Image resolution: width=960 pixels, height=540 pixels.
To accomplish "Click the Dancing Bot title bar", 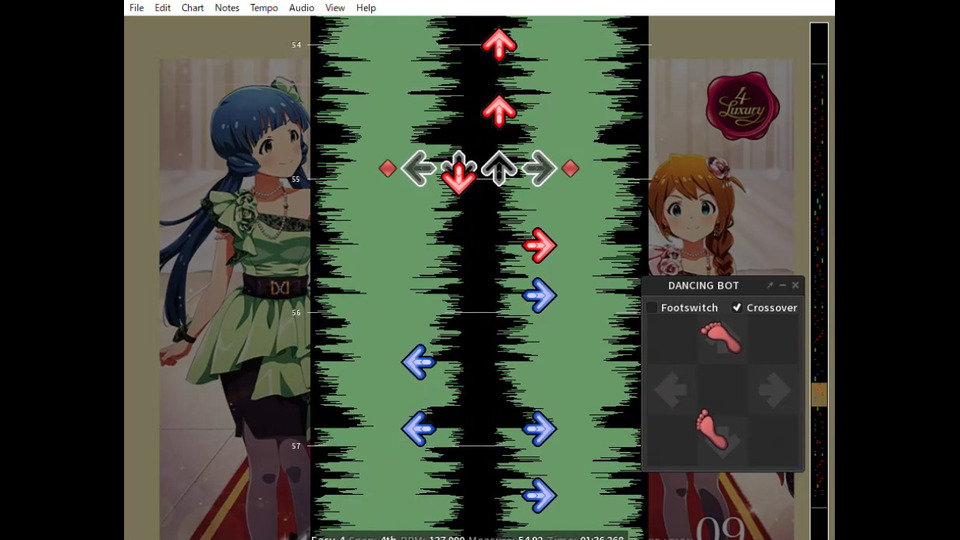I will pyautogui.click(x=703, y=285).
